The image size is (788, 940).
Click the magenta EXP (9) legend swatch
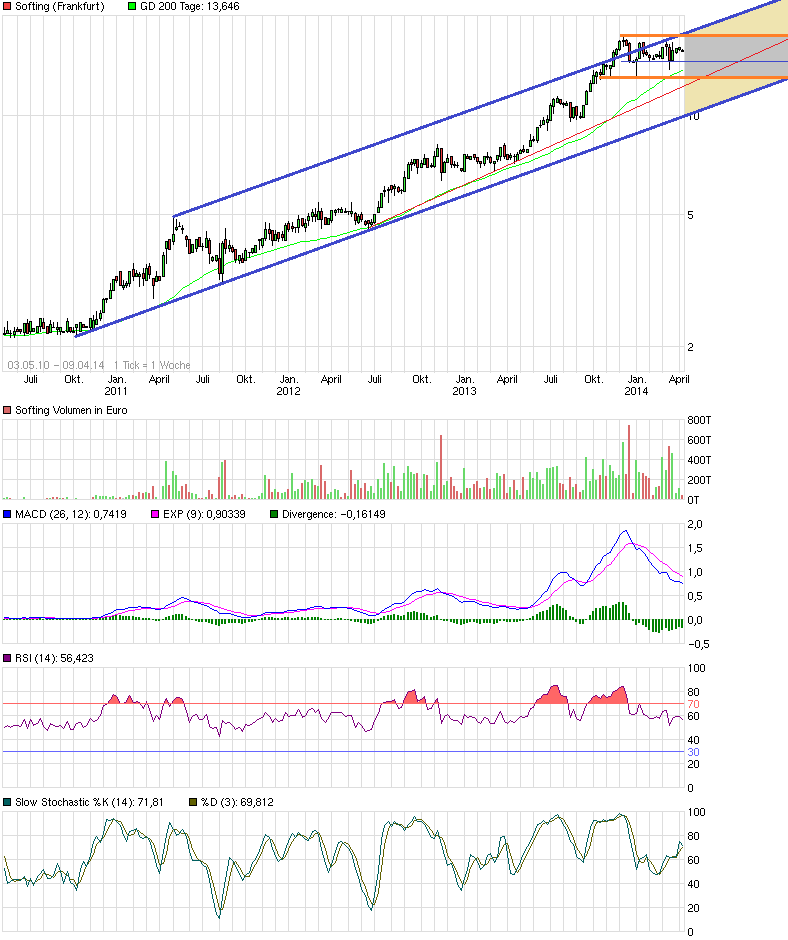(x=155, y=514)
